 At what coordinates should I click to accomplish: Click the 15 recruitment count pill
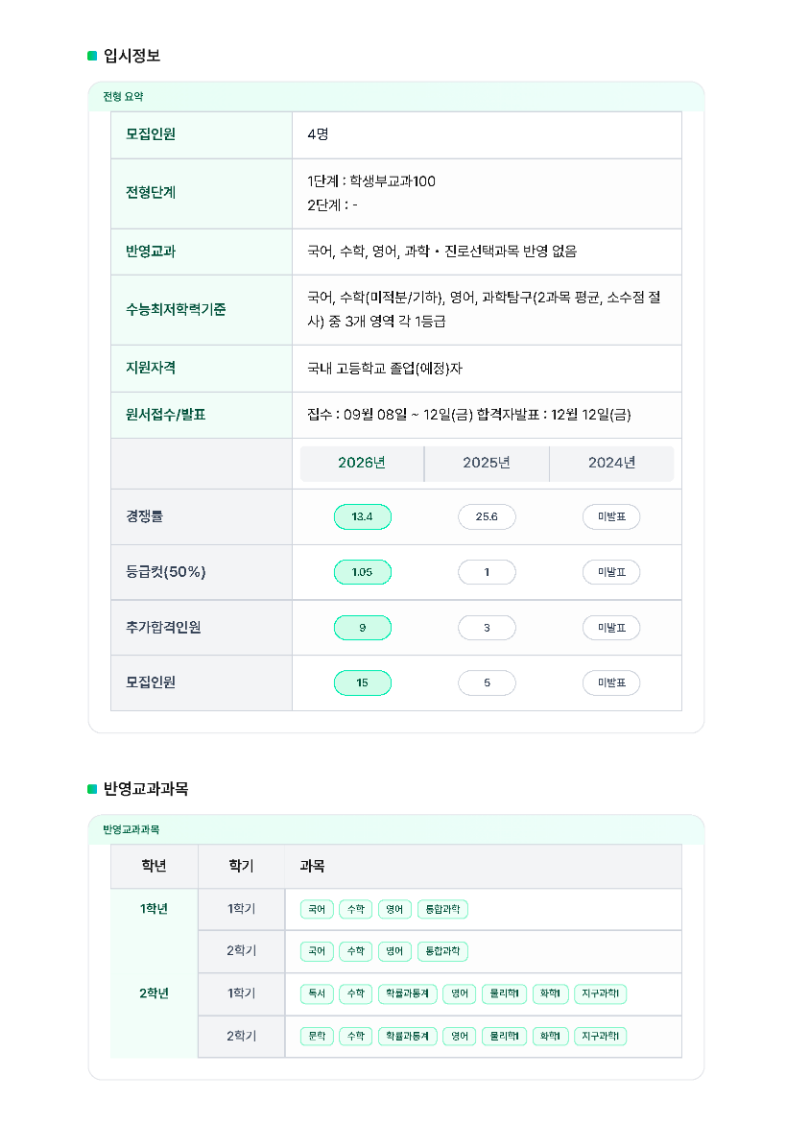(362, 683)
